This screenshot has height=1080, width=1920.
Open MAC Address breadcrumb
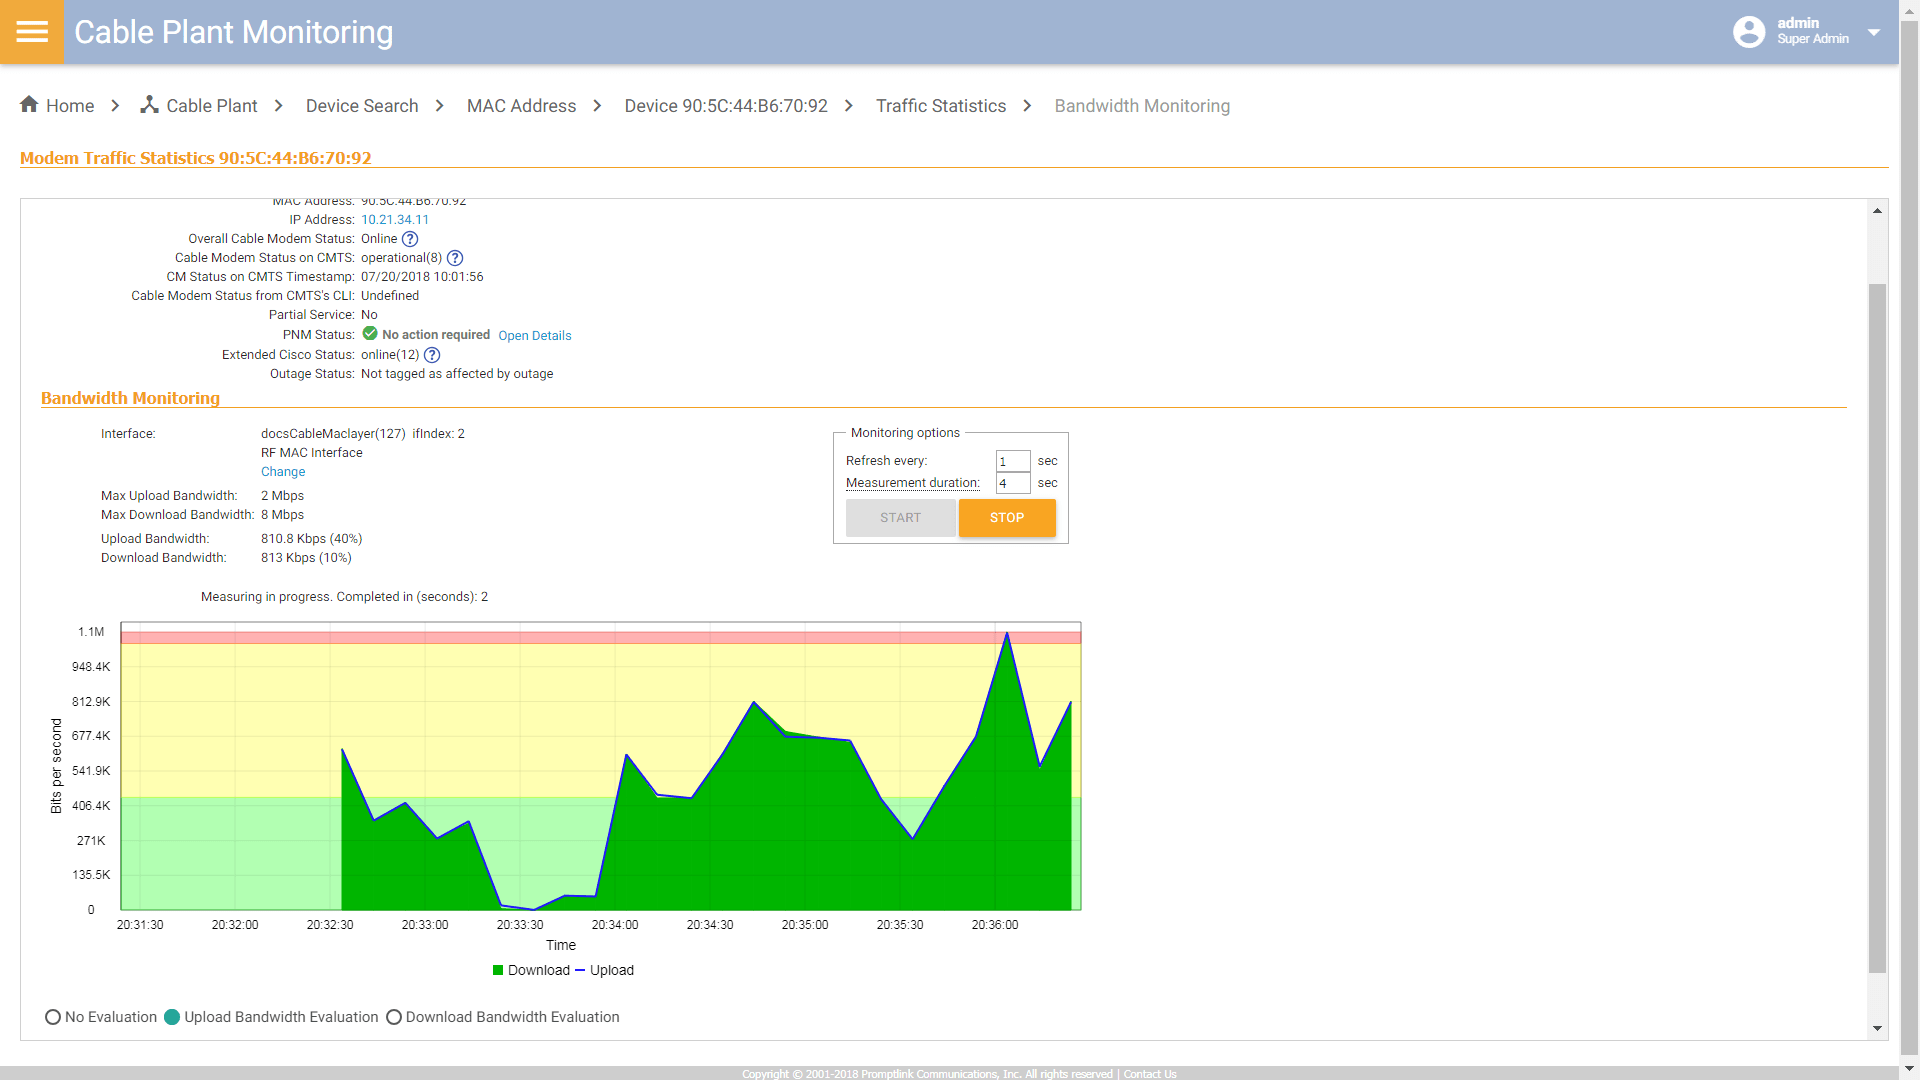[x=521, y=106]
